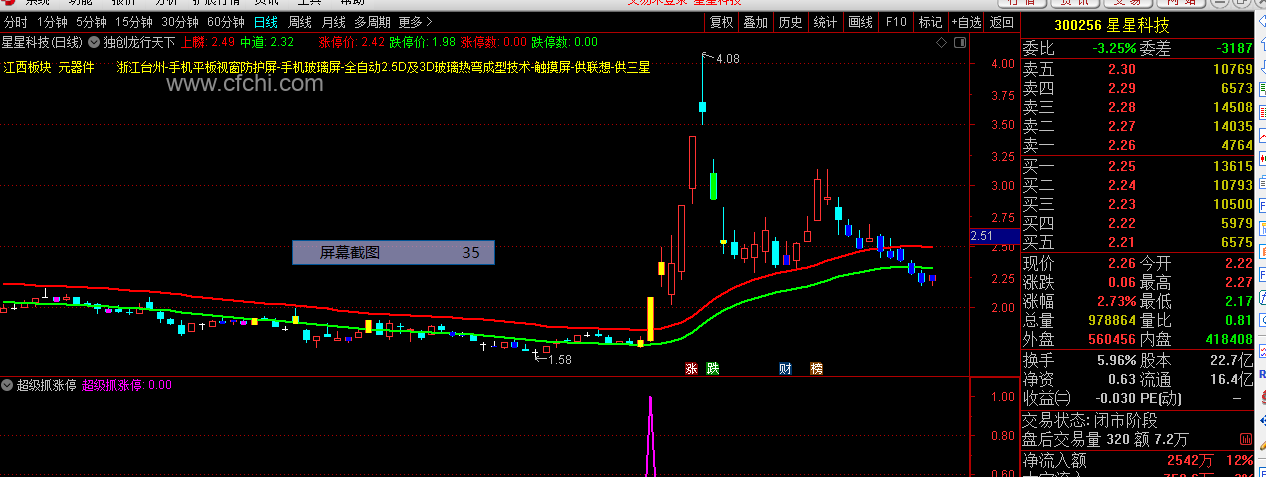This screenshot has width=1266, height=477.
Task: Click the 星星科技(日线) chart title
Action: point(42,42)
